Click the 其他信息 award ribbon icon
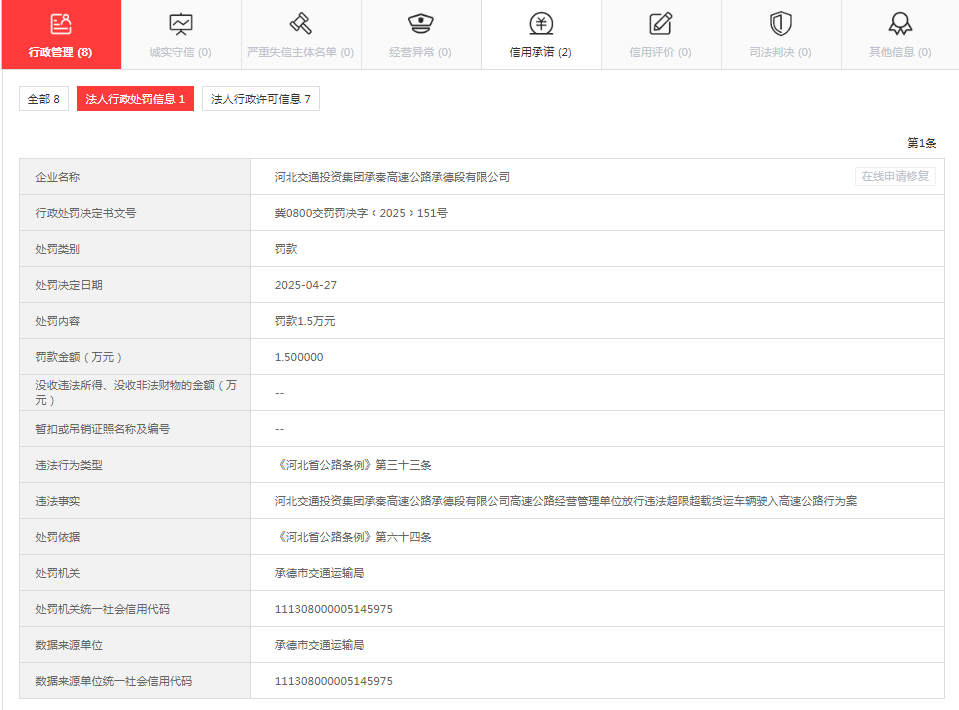This screenshot has height=710, width=959. [x=900, y=24]
